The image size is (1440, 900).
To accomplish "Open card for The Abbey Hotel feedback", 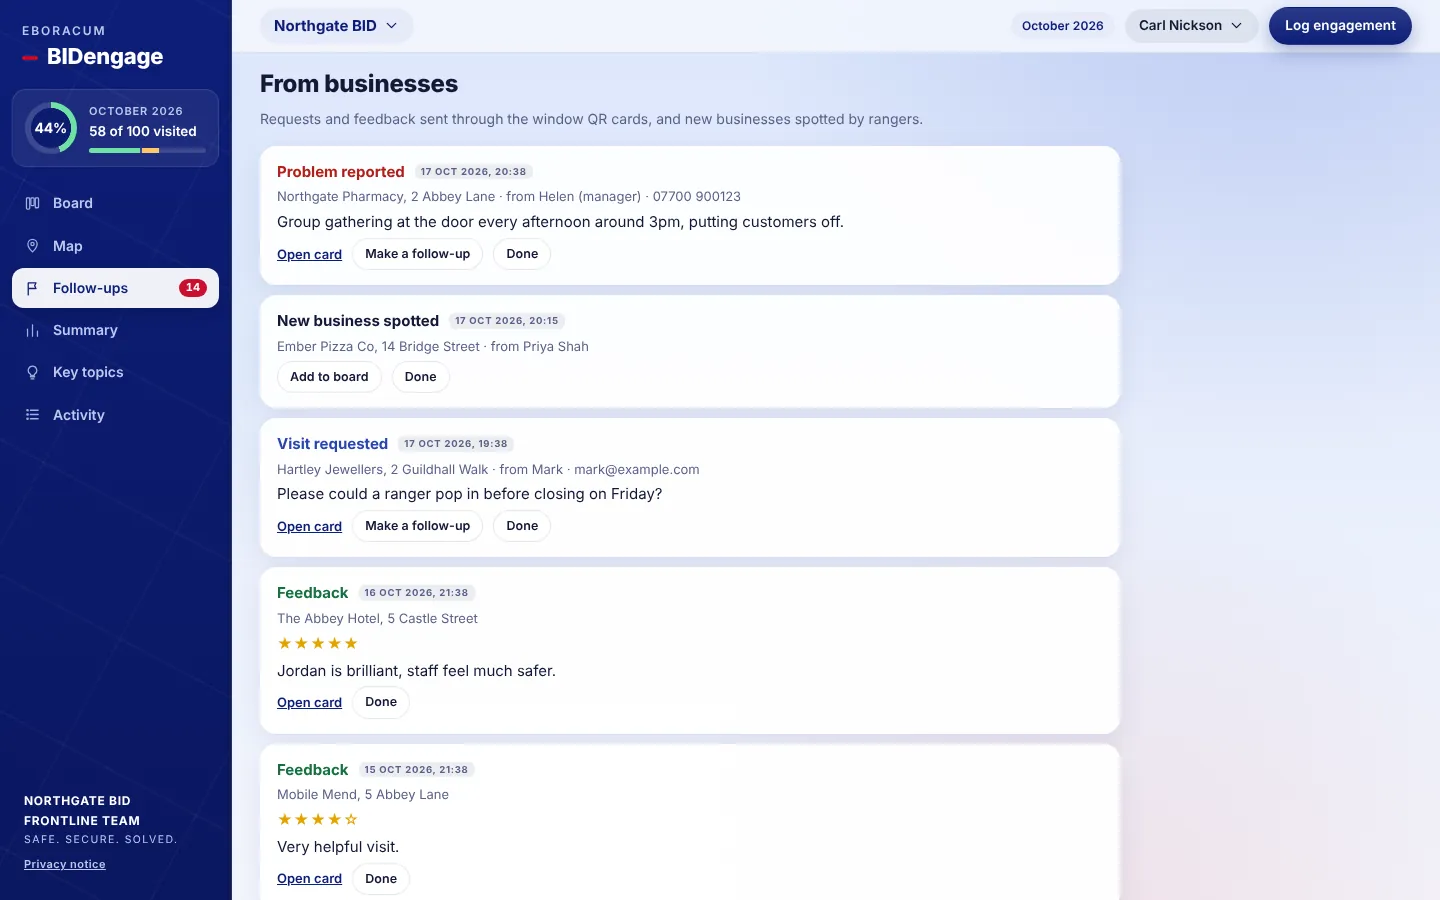I will 309,703.
